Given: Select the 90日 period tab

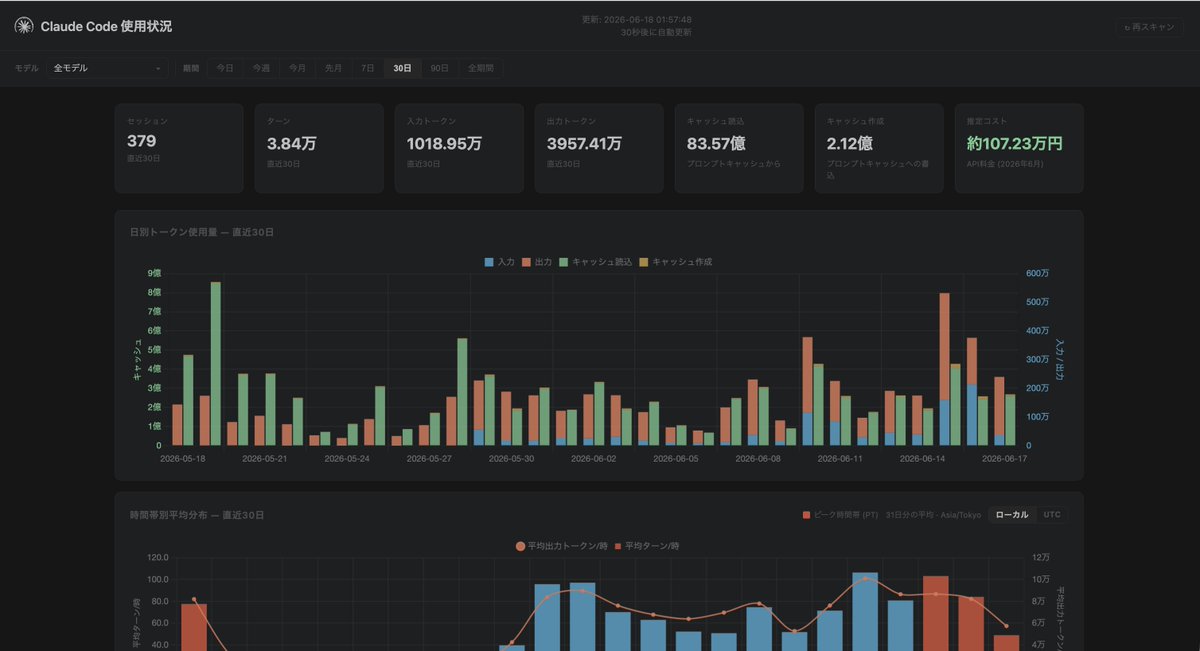Looking at the screenshot, I should pyautogui.click(x=439, y=68).
